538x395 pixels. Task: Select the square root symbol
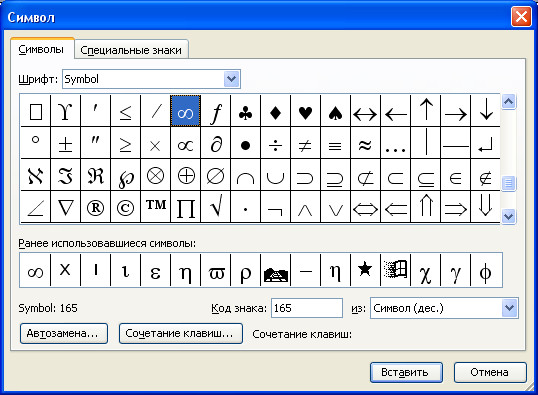tap(215, 207)
